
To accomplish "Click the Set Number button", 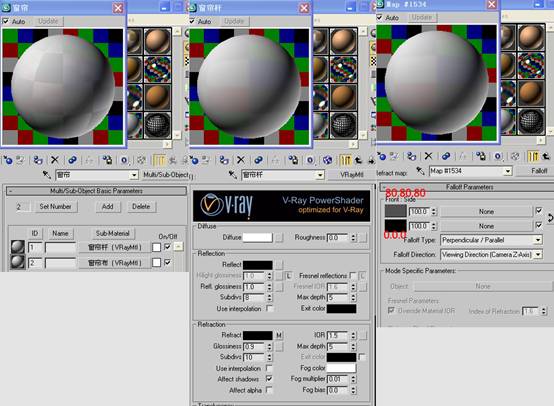I will [55, 206].
